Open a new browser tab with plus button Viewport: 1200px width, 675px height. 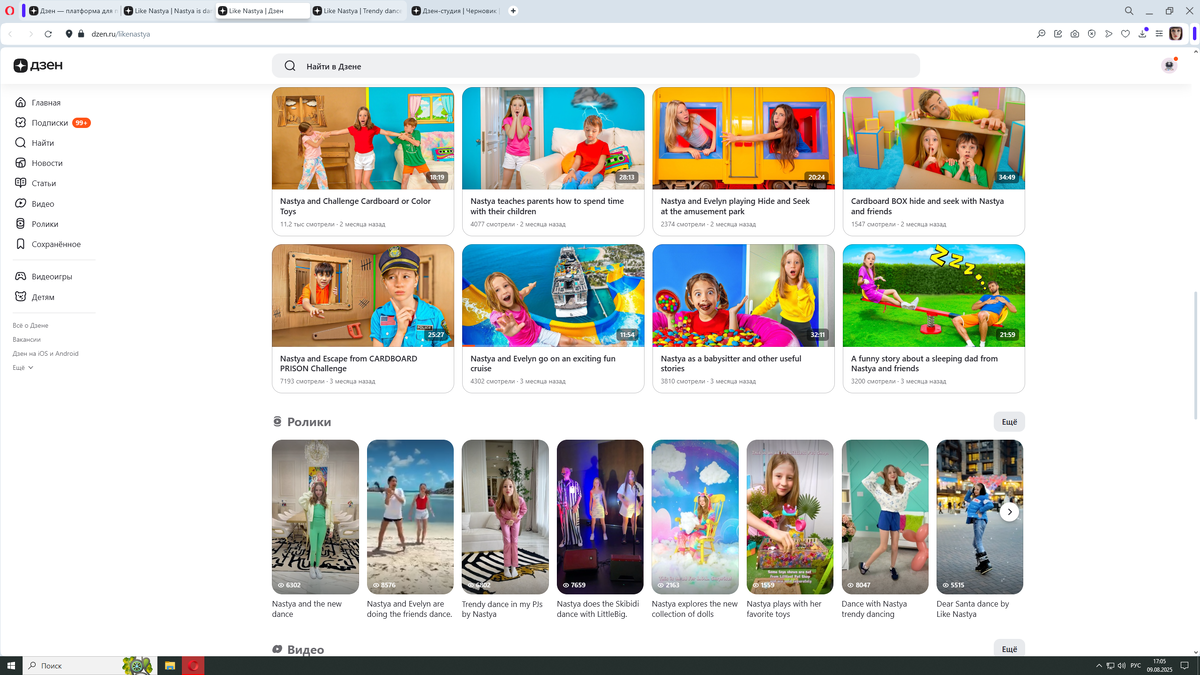(x=513, y=11)
